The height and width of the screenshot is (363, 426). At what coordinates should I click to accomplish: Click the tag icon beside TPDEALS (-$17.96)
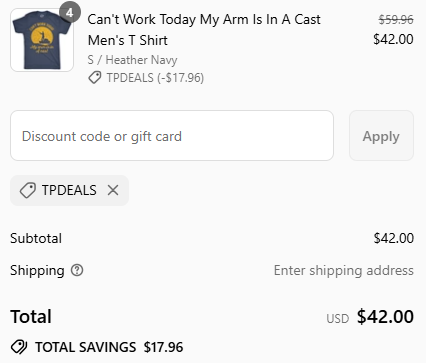95,78
